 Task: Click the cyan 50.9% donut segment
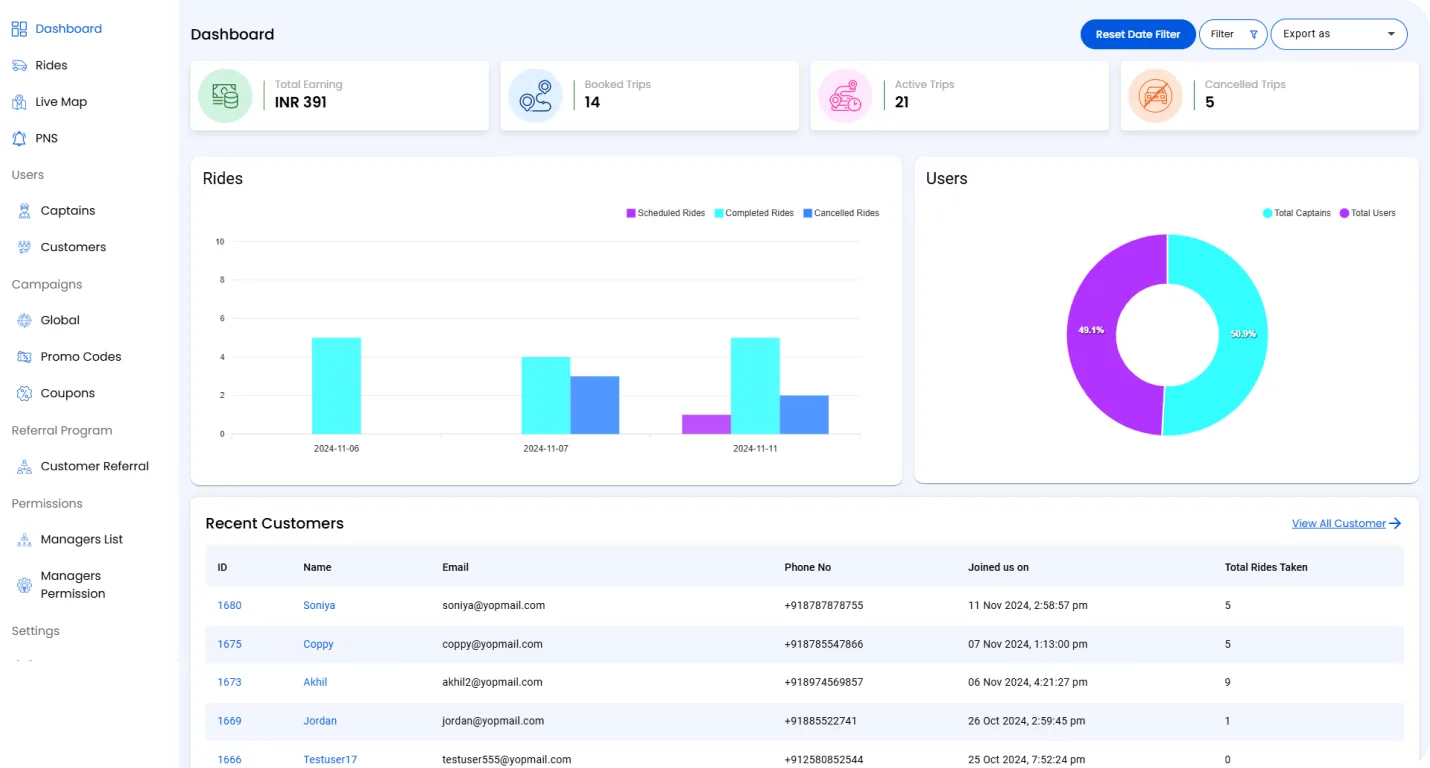coord(1243,334)
